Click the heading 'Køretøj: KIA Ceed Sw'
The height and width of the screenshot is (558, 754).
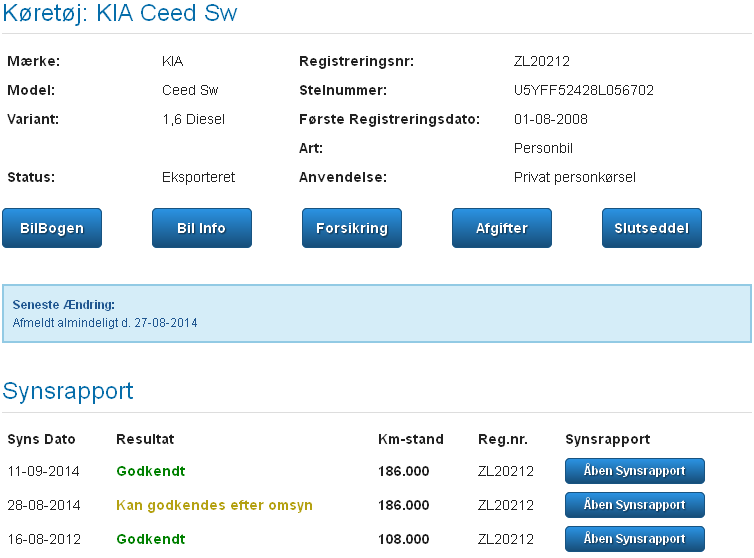pyautogui.click(x=120, y=13)
